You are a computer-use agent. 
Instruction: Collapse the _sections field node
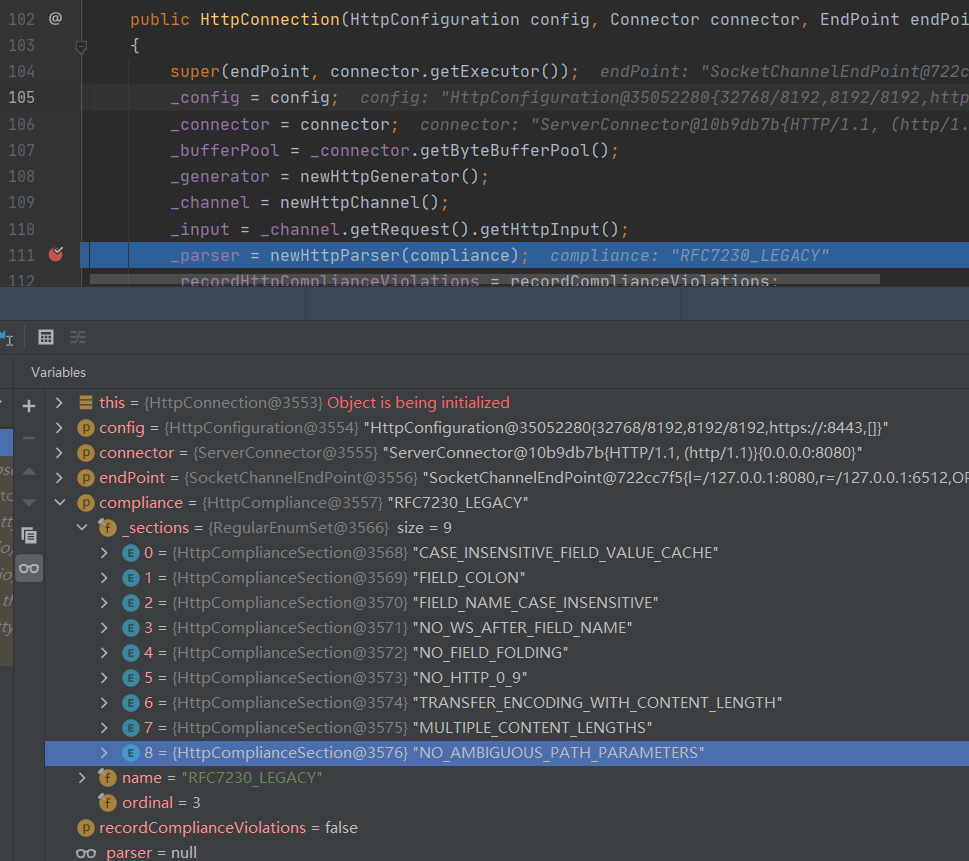tap(83, 528)
